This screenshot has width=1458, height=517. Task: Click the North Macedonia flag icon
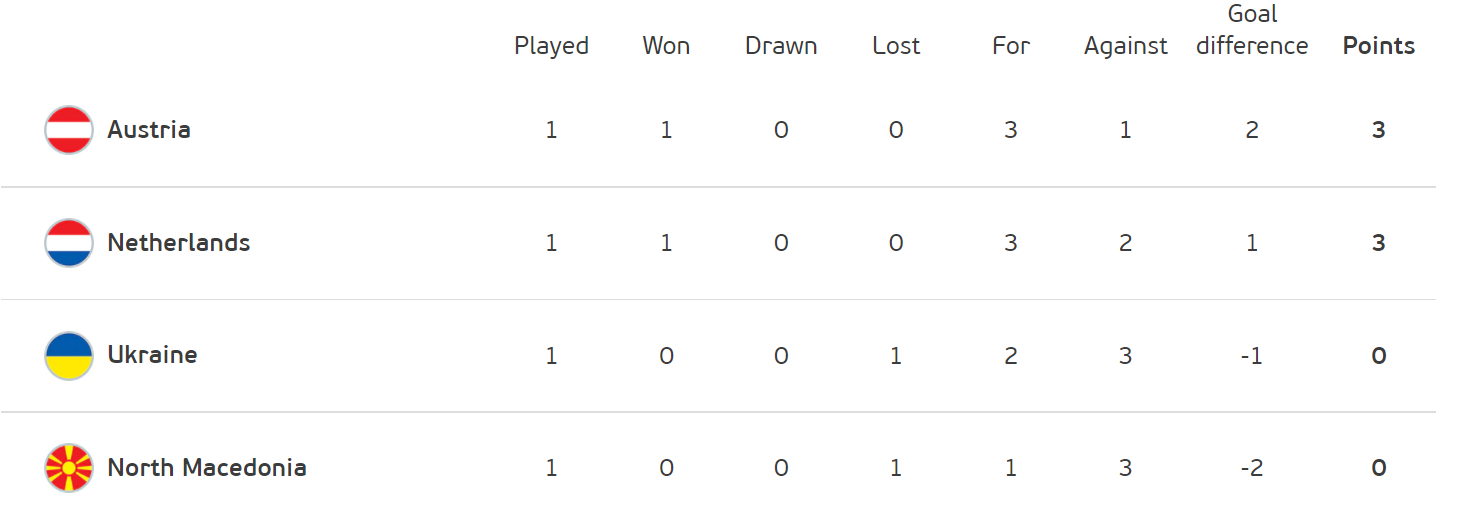point(69,468)
